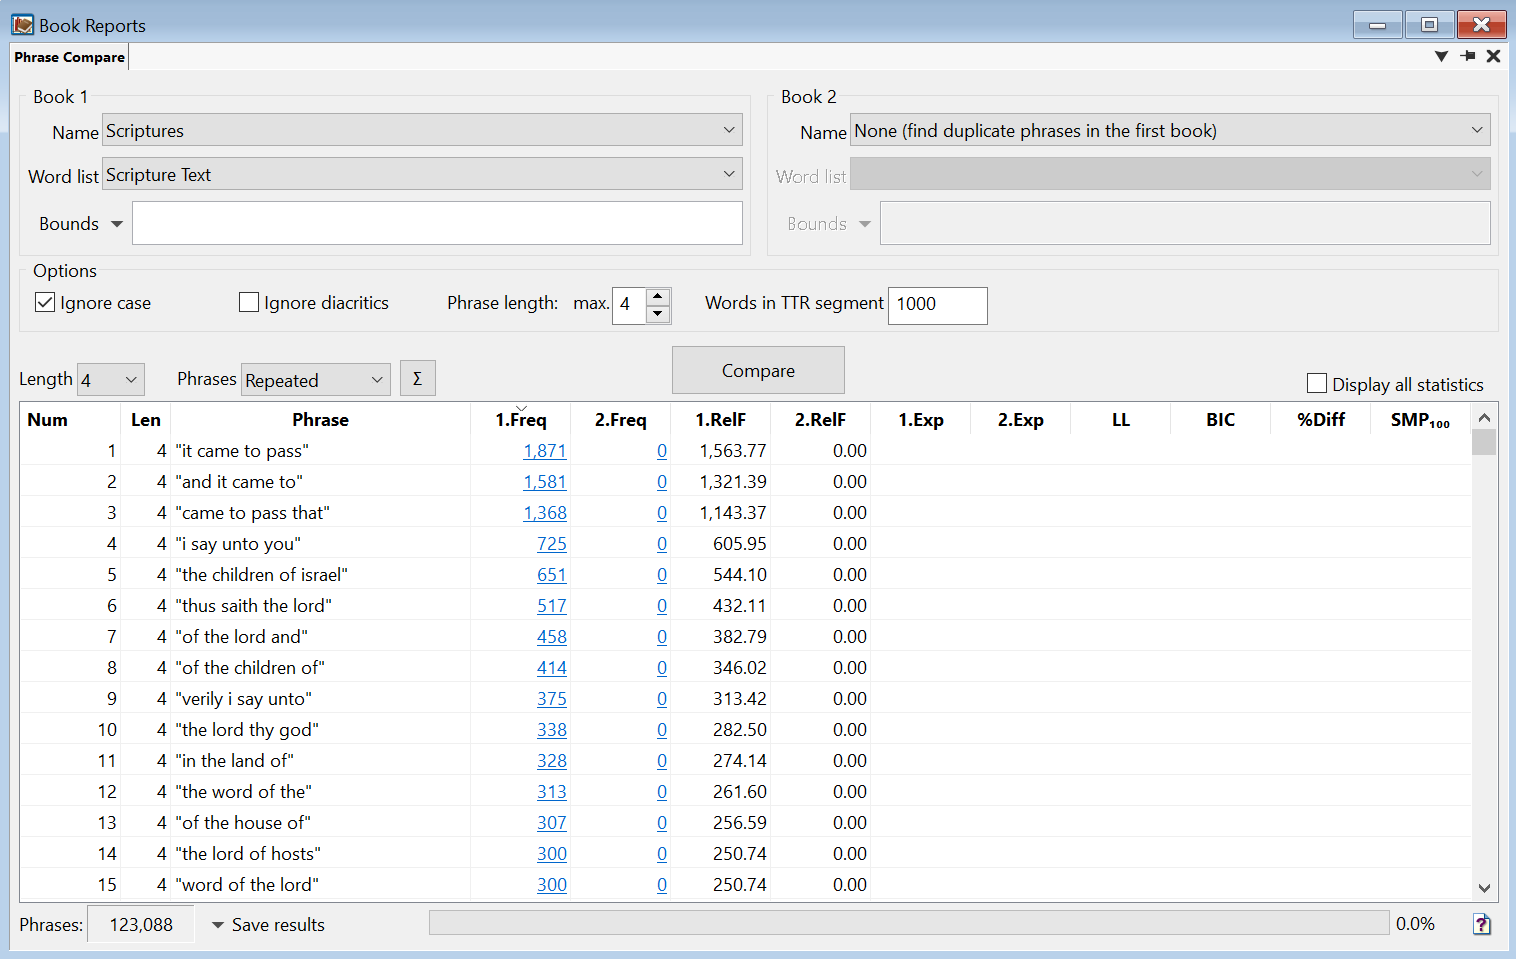This screenshot has width=1516, height=959.
Task: Close the Phrase Compare panel
Action: coord(1493,56)
